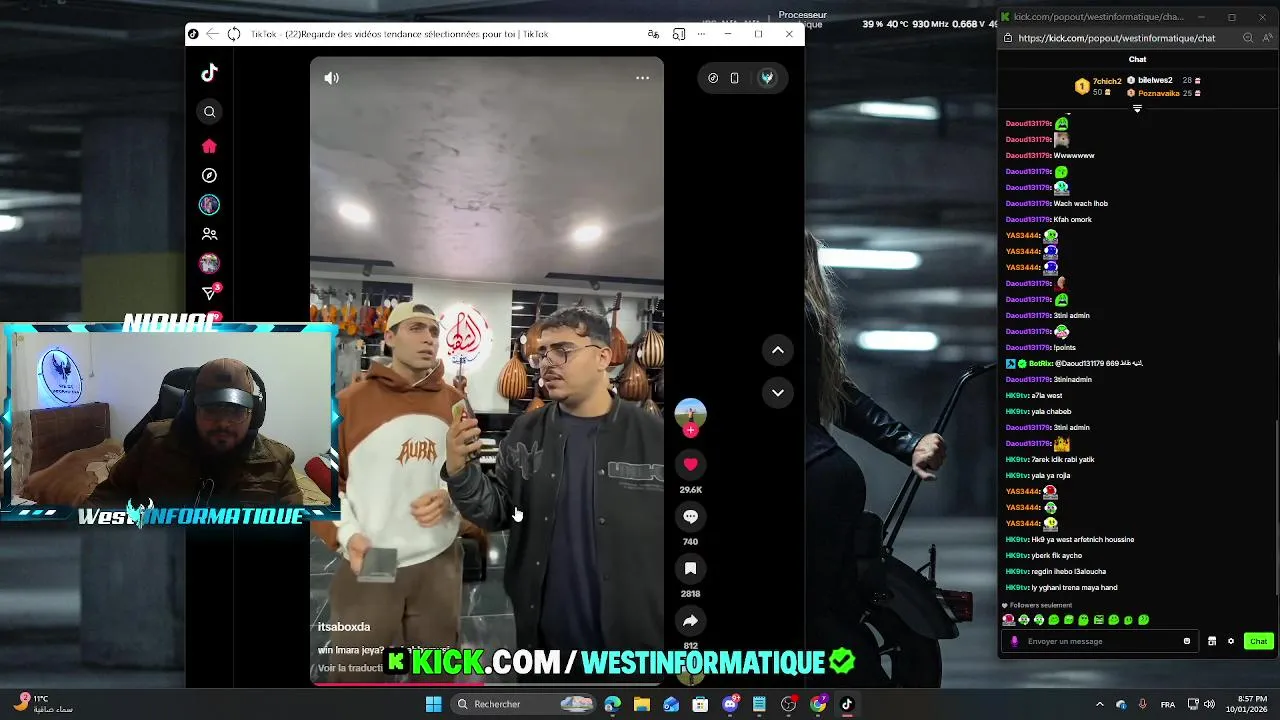Viewport: 1280px width, 720px height.
Task: Click read-aloud icon in Kick address bar
Action: point(1267,38)
